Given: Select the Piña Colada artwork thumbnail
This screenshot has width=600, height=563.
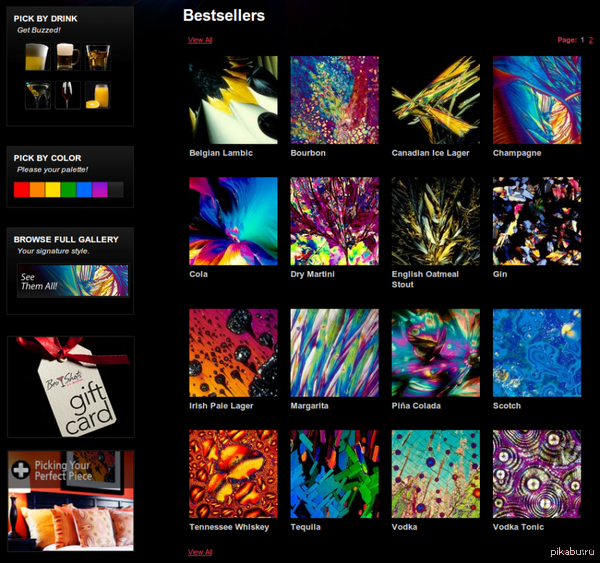Looking at the screenshot, I should [x=435, y=353].
